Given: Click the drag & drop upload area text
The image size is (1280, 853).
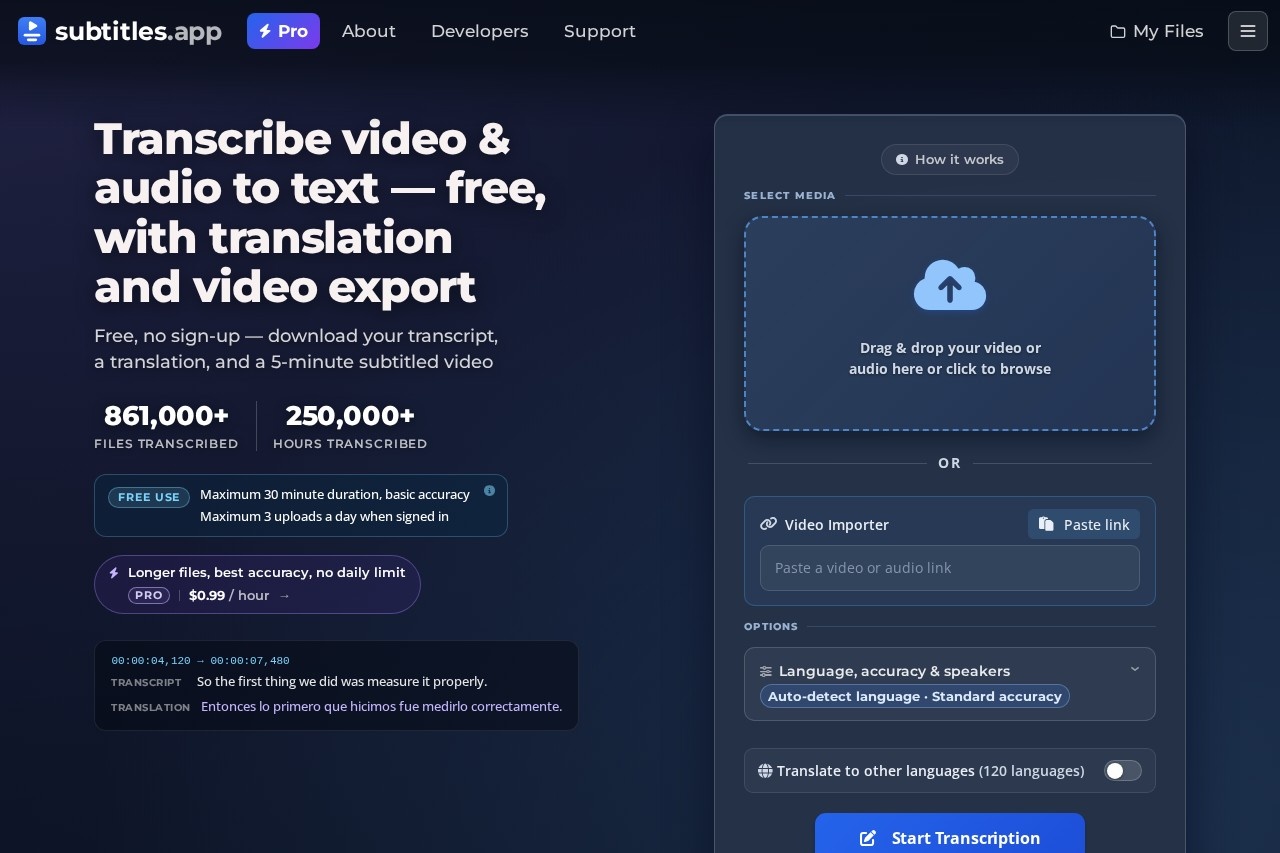Looking at the screenshot, I should point(950,358).
